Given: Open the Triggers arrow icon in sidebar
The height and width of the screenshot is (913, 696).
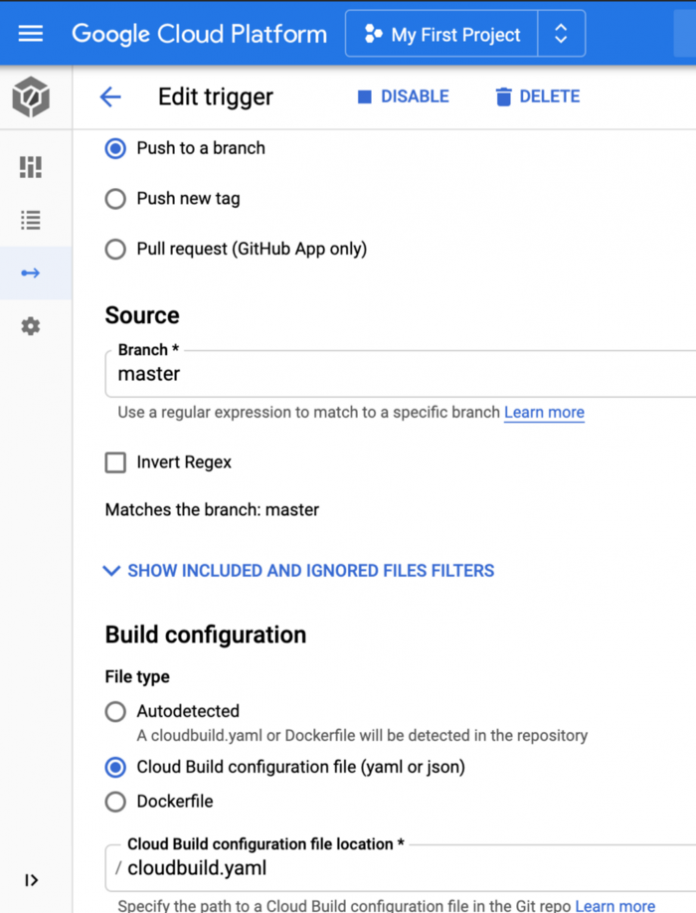Looking at the screenshot, I should click(30, 272).
